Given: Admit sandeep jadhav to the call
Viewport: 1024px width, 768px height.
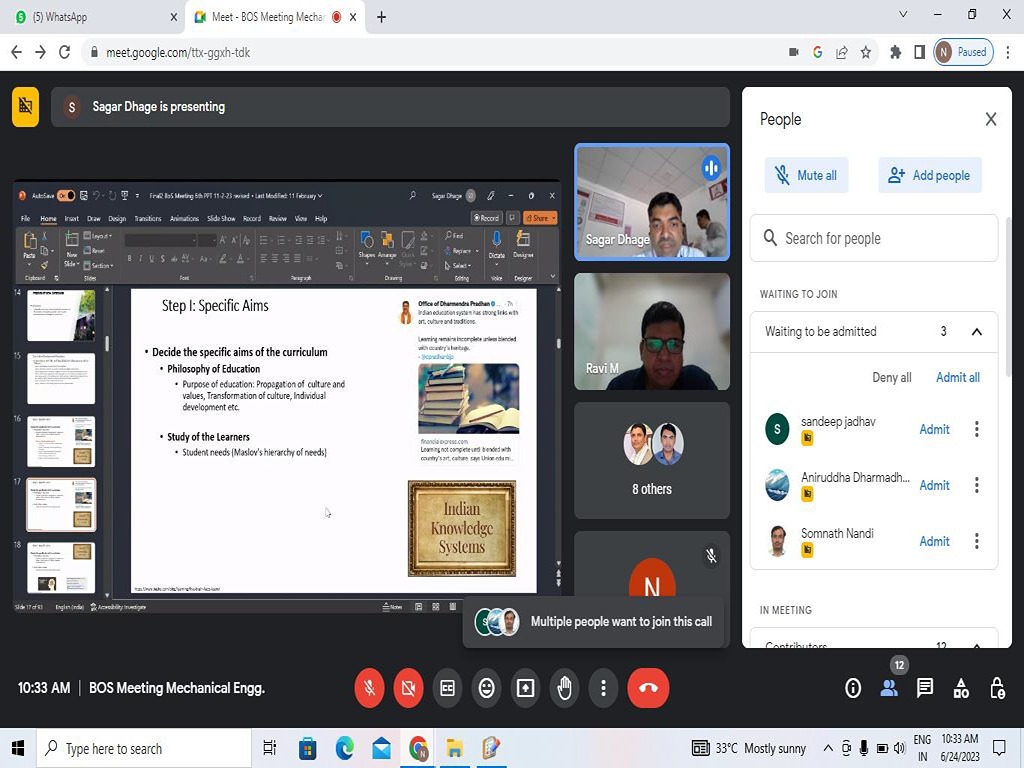Looking at the screenshot, I should [935, 429].
